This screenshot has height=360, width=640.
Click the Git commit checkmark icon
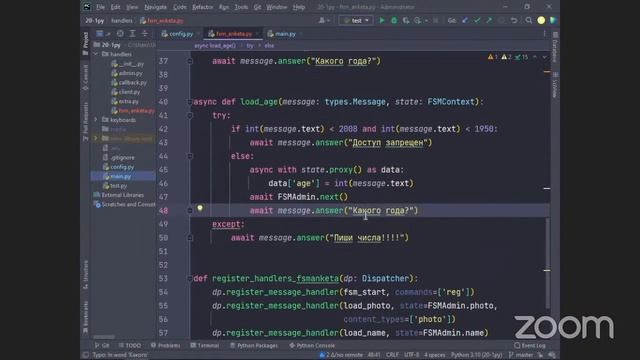(477, 20)
